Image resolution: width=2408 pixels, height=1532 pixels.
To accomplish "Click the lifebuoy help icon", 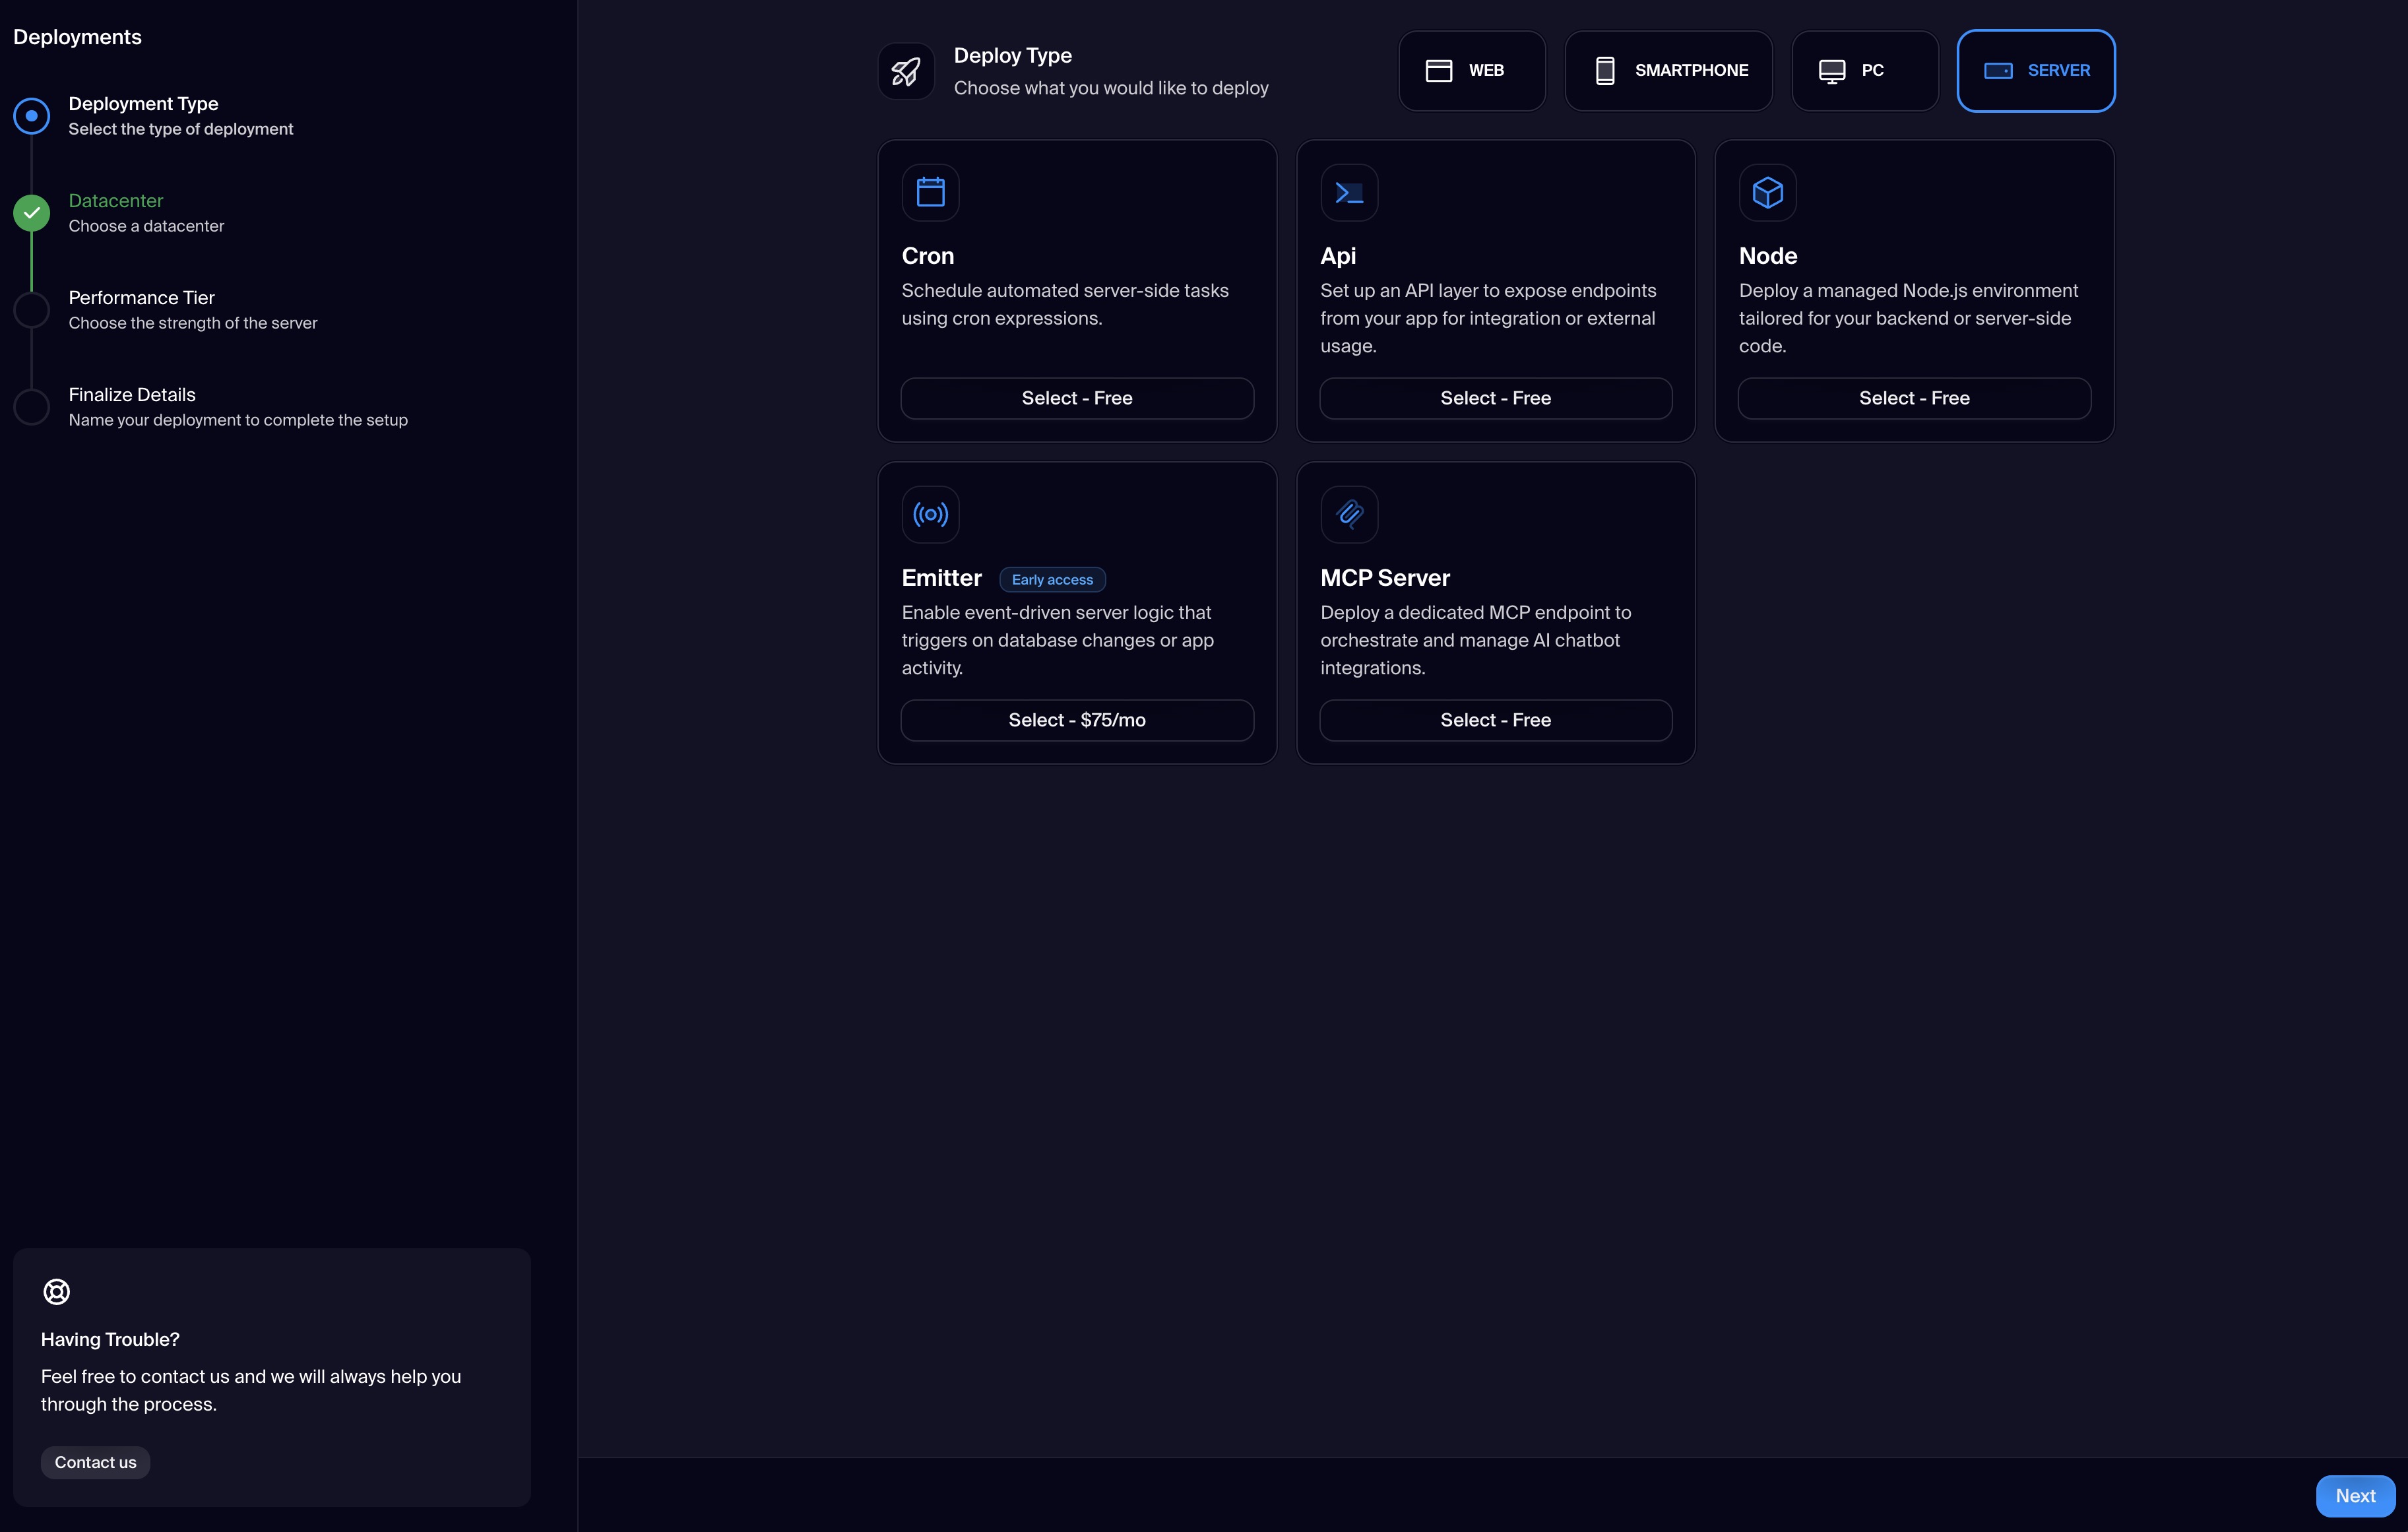I will 57,1291.
